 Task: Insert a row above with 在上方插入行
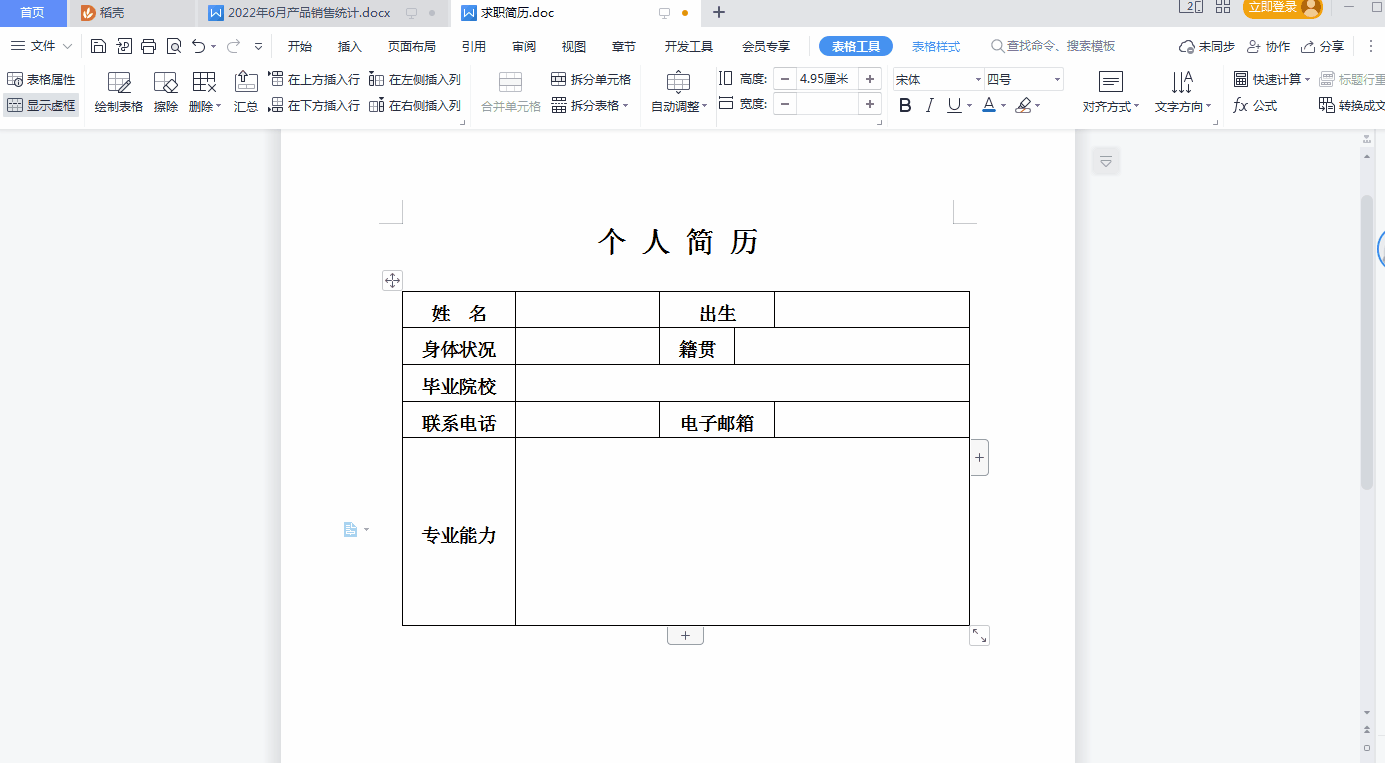(315, 79)
